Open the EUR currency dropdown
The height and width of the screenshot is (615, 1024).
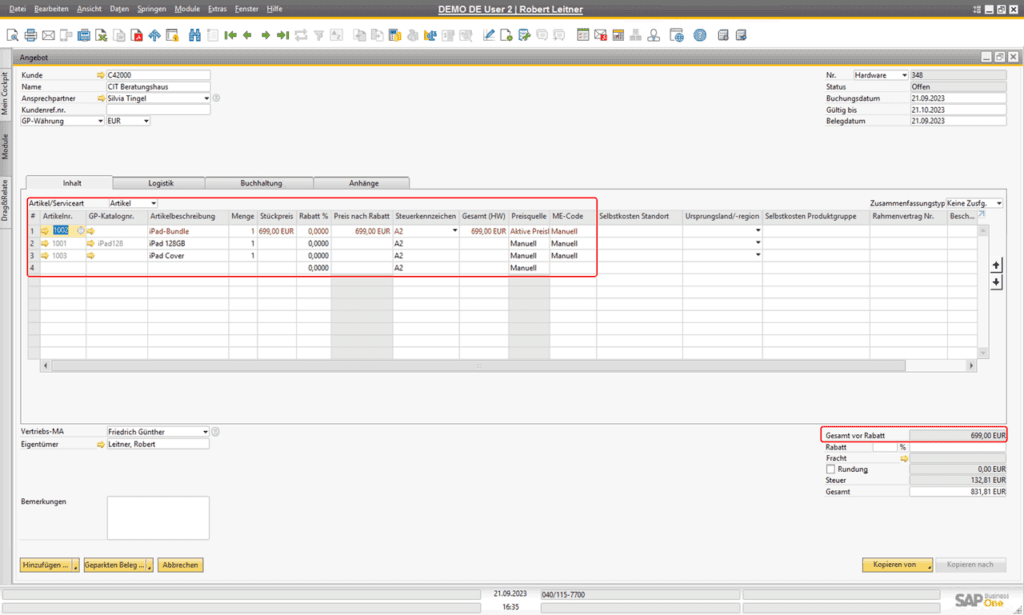coord(146,121)
